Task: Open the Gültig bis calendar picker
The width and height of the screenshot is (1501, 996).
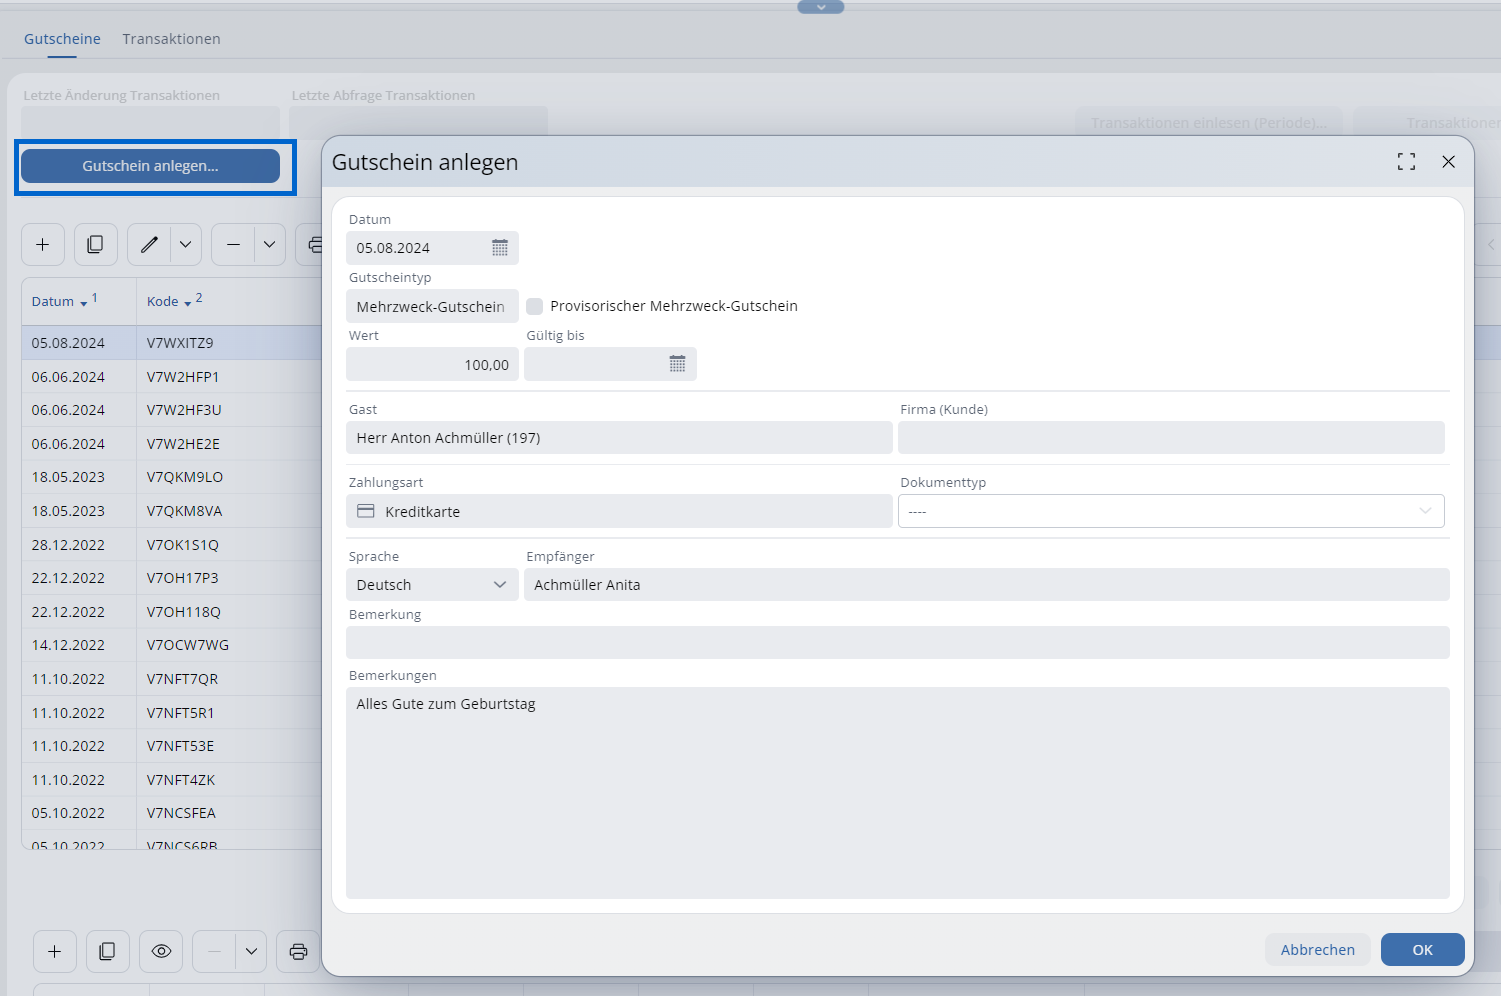Action: point(677,365)
